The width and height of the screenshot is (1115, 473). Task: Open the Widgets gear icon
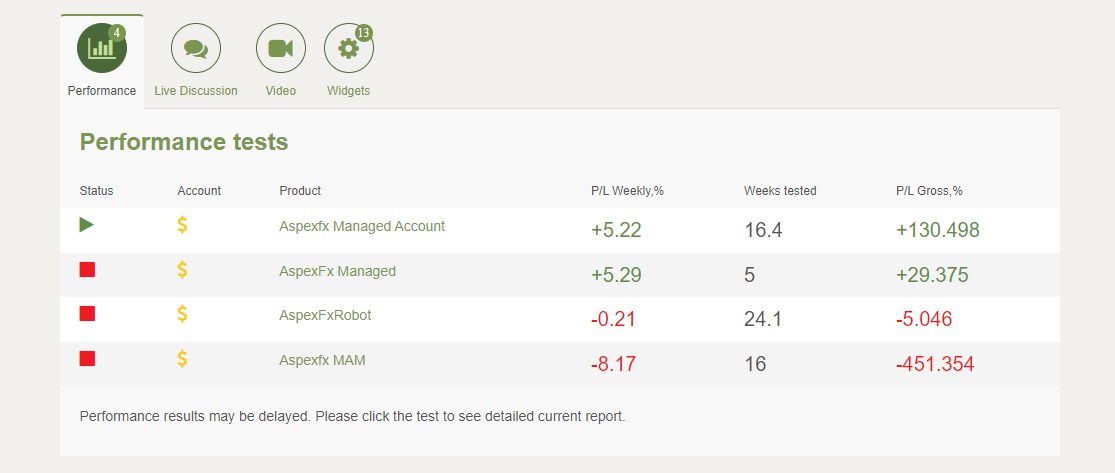point(348,48)
